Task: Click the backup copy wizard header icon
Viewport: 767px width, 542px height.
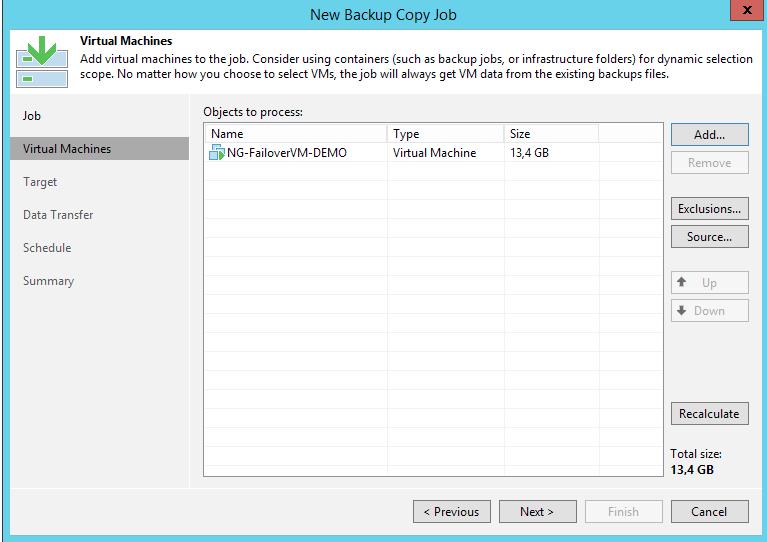Action: point(42,62)
